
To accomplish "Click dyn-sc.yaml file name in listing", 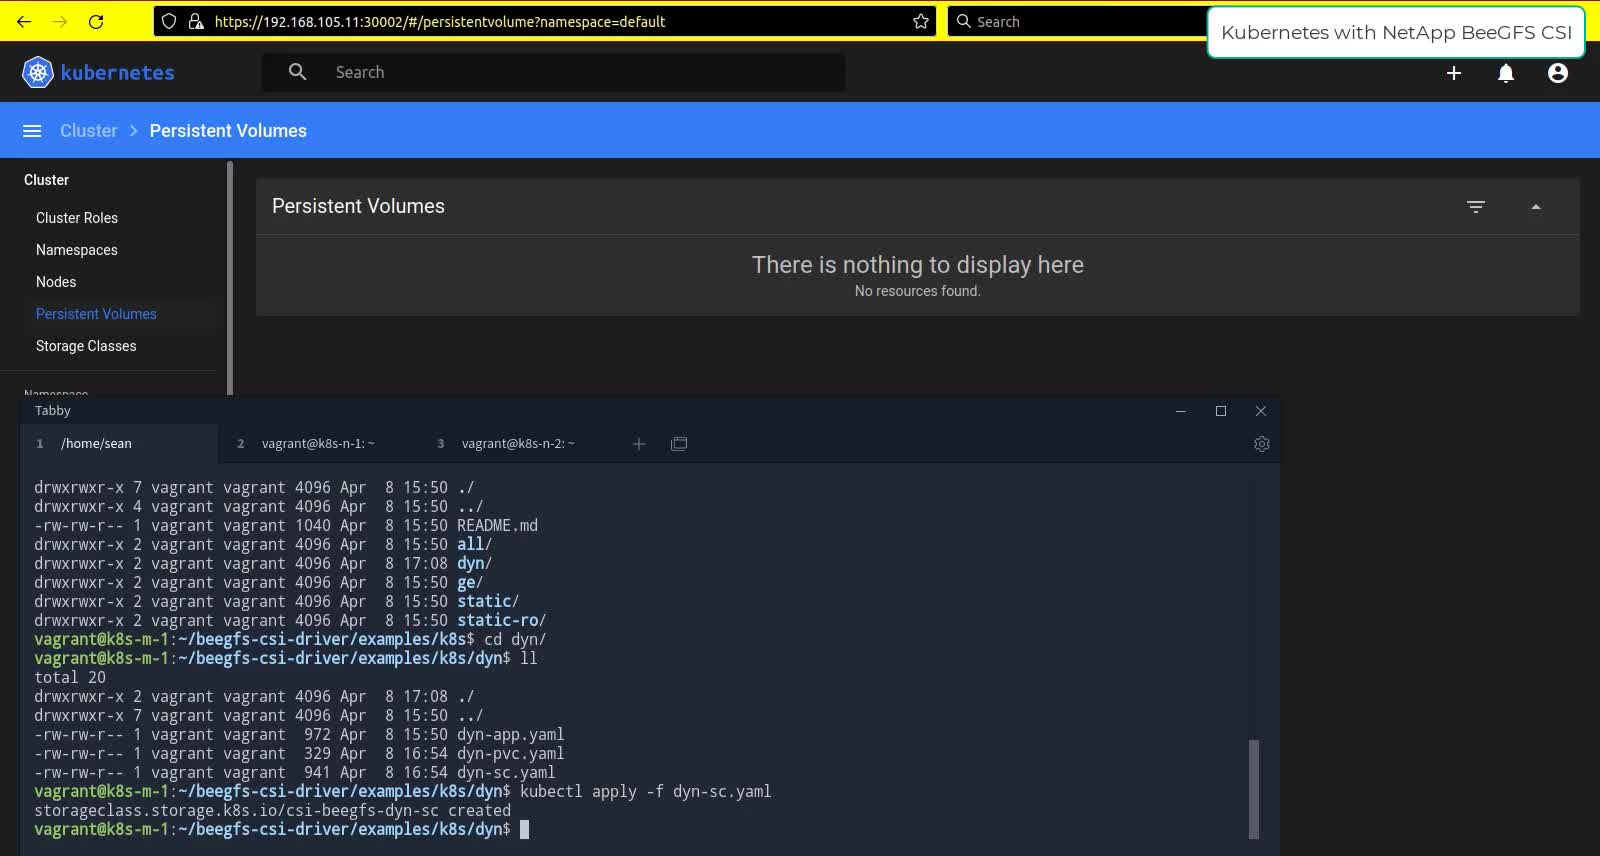I will click(x=506, y=772).
